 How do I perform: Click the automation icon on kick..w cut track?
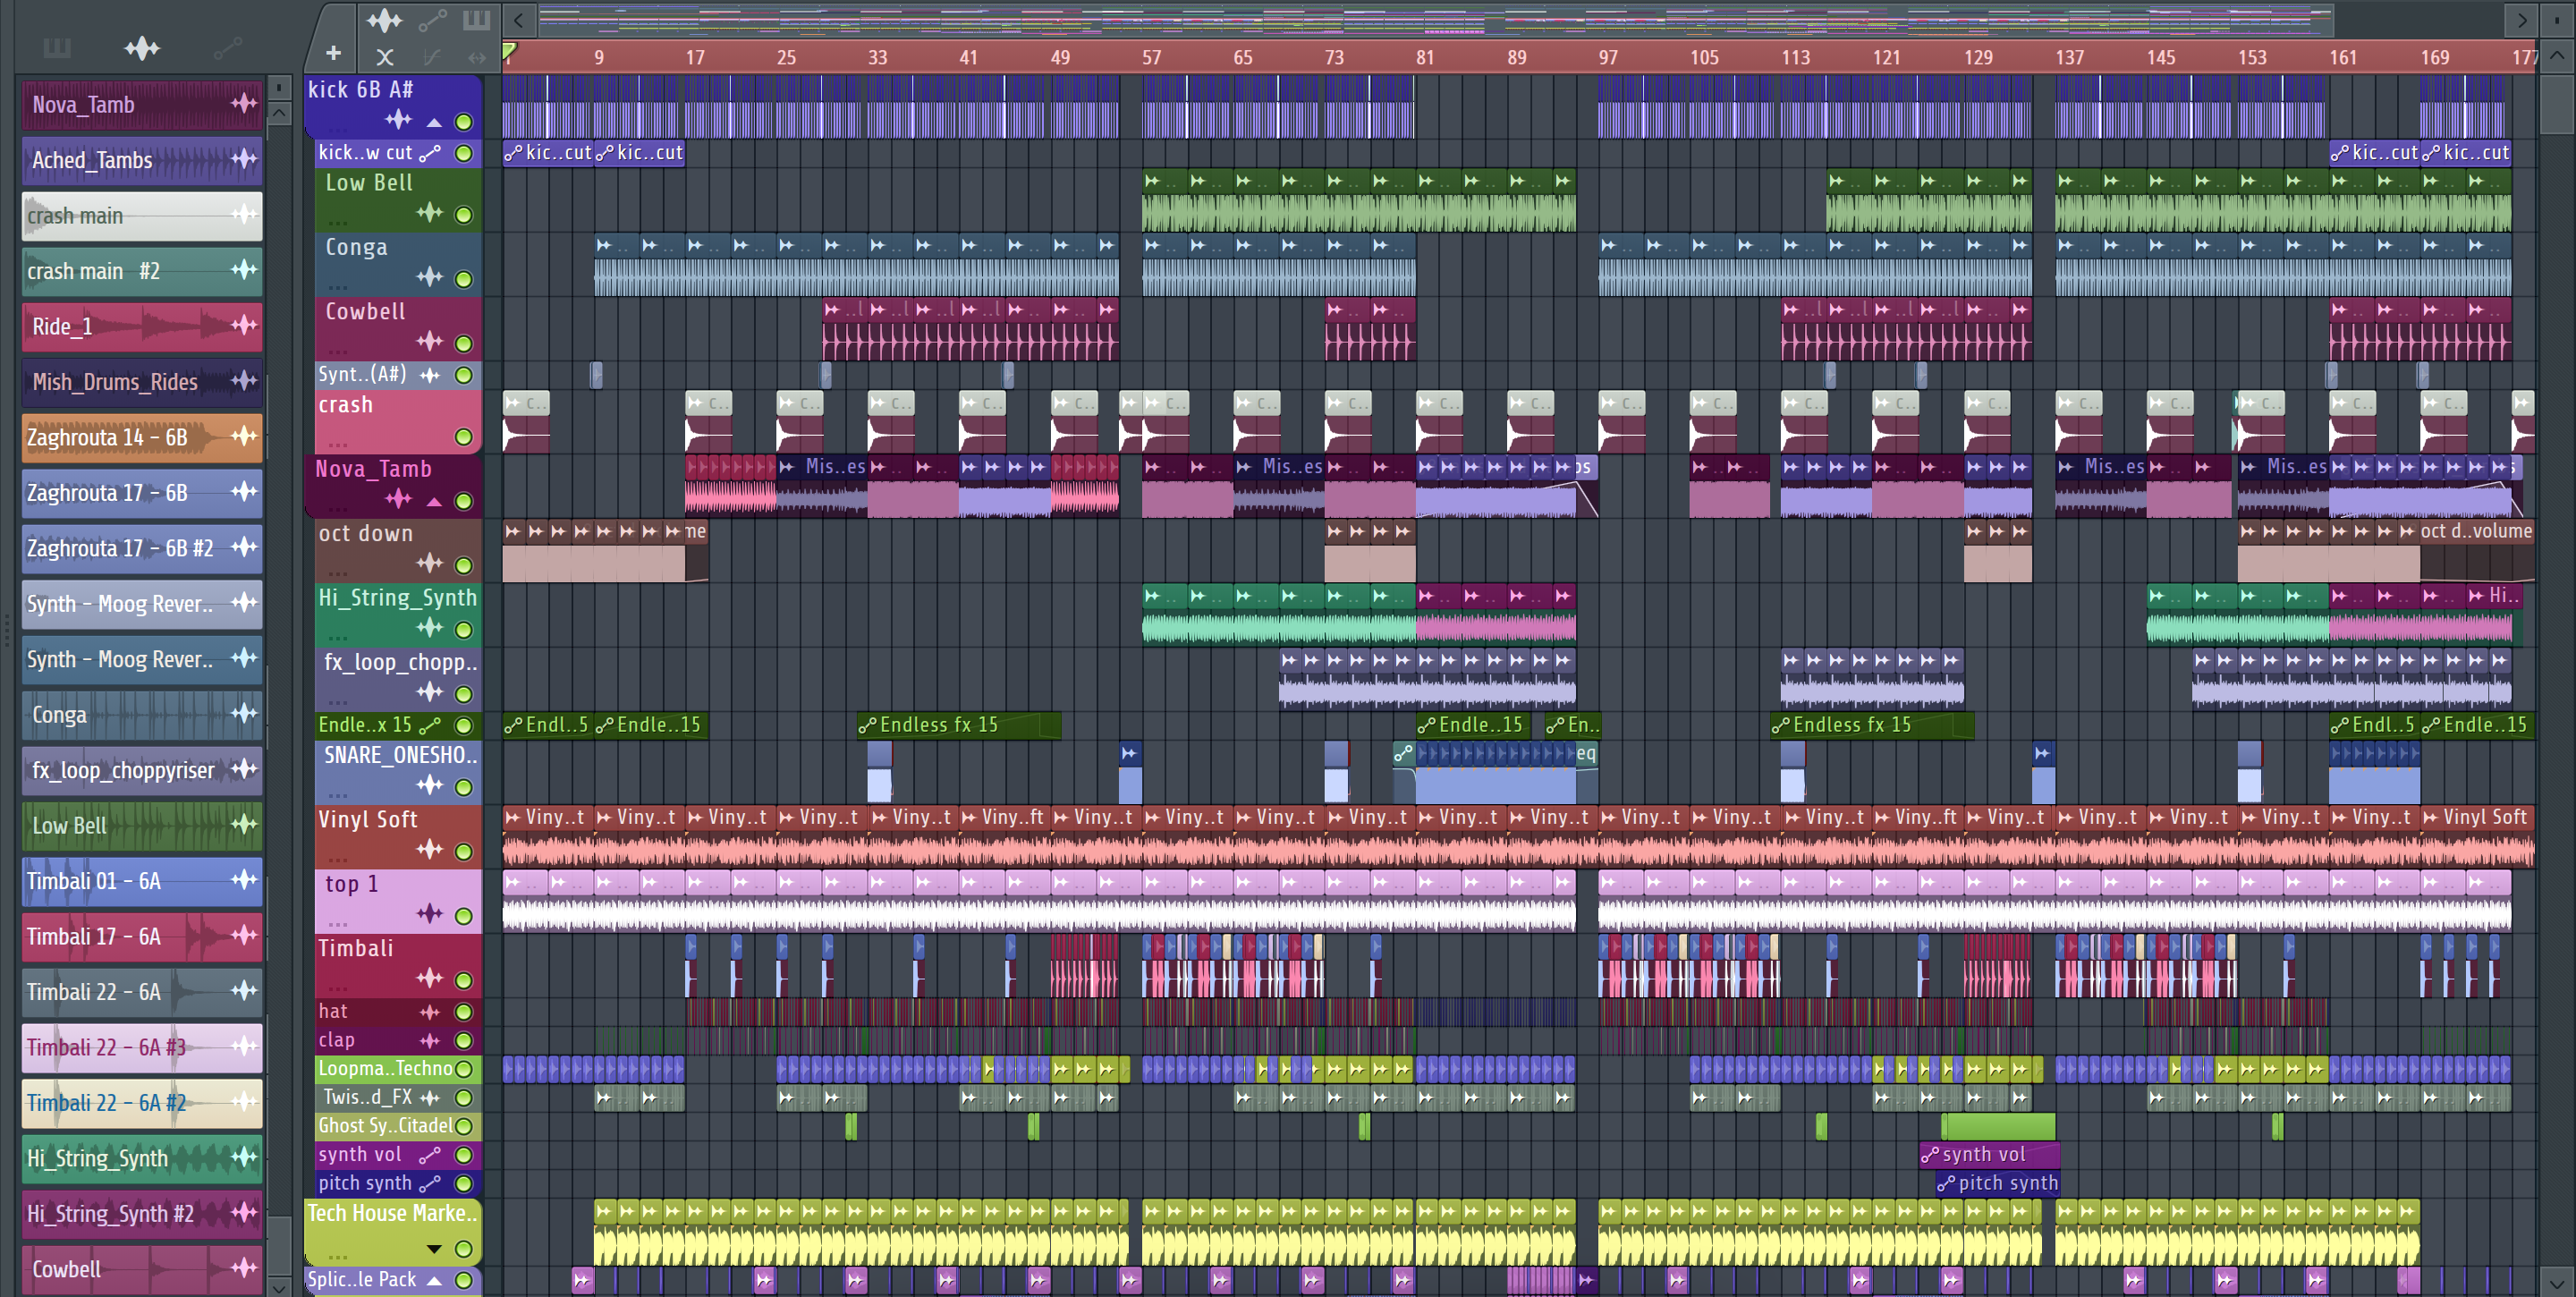pyautogui.click(x=430, y=153)
